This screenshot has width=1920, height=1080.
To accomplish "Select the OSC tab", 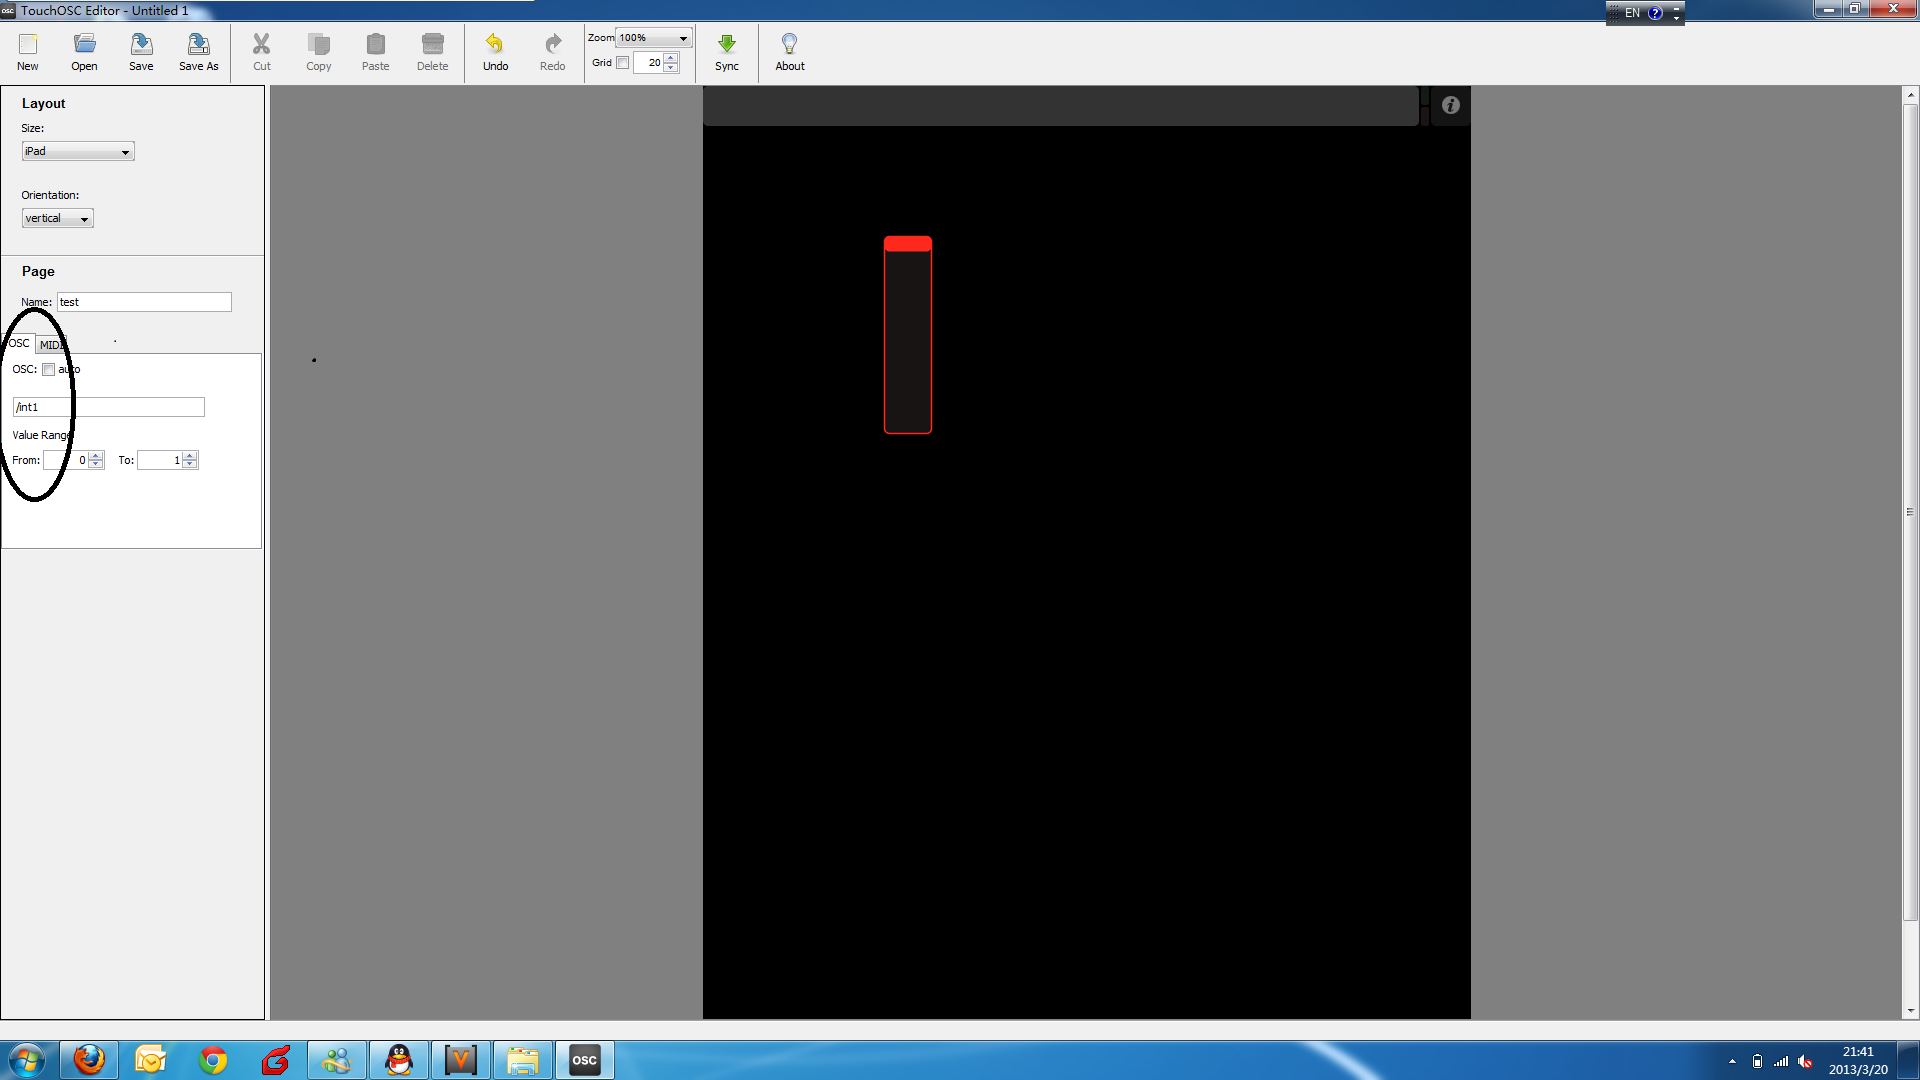I will [19, 343].
